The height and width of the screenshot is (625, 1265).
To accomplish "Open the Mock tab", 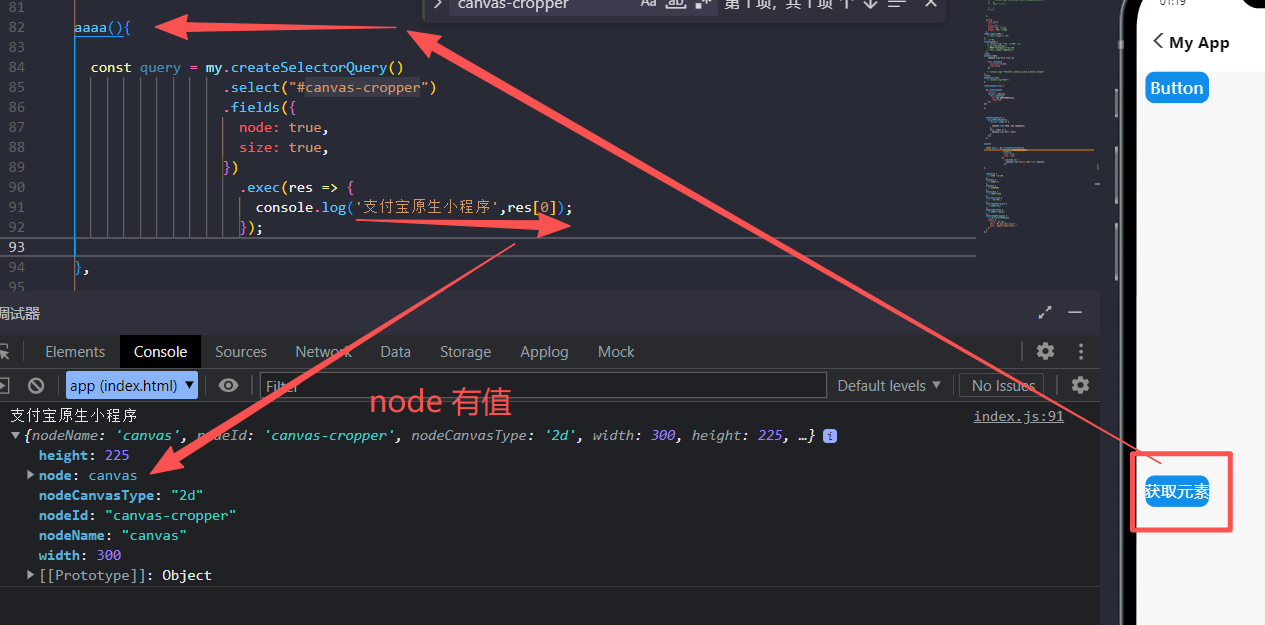I will point(616,352).
